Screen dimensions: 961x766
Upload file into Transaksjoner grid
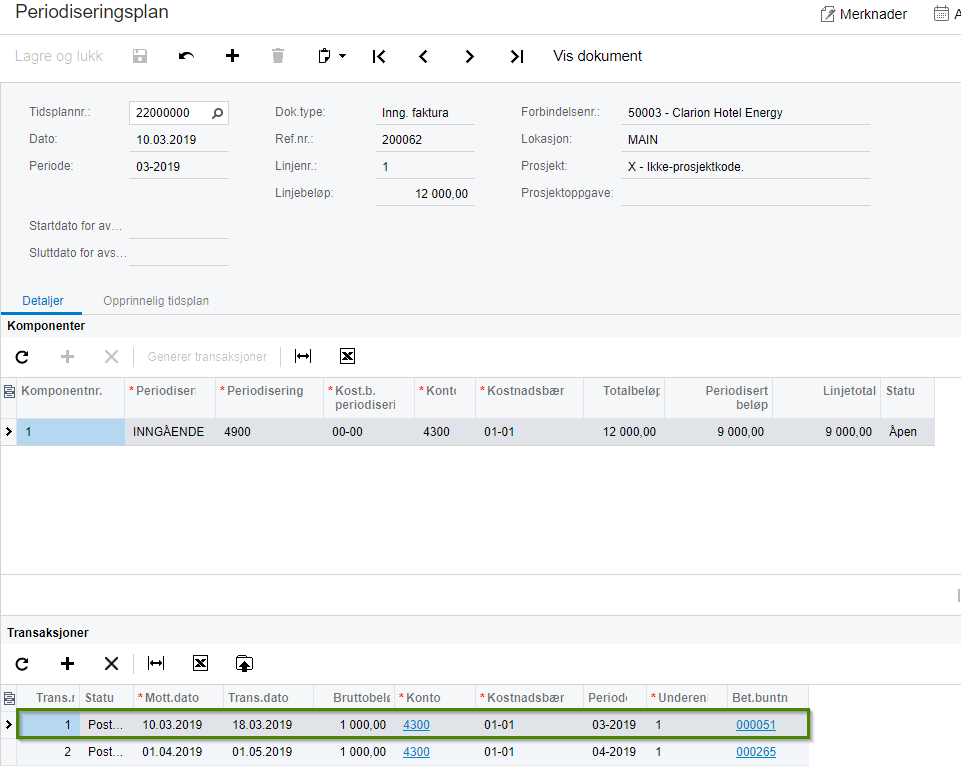[x=244, y=663]
